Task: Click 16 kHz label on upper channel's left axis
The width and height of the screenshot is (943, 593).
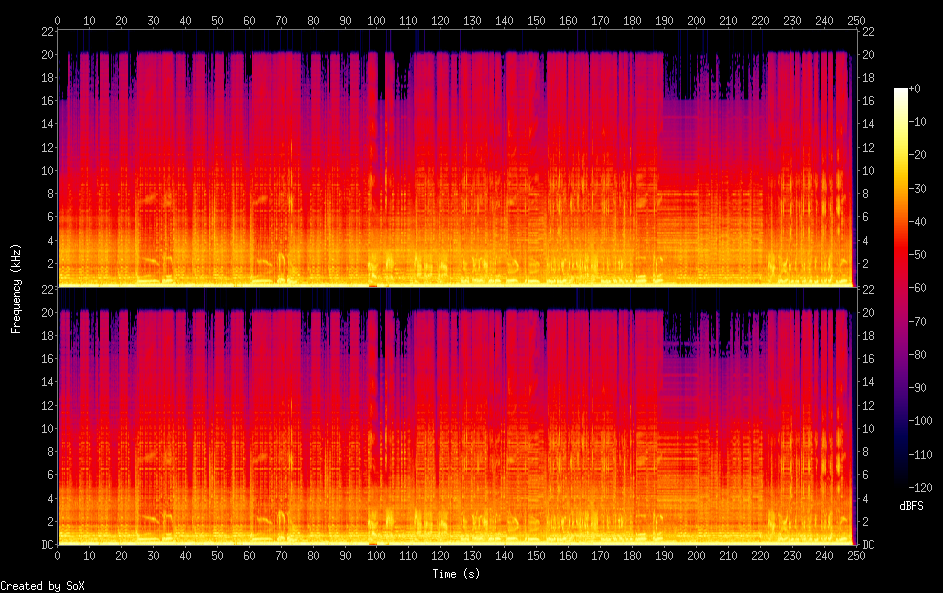Action: click(45, 101)
